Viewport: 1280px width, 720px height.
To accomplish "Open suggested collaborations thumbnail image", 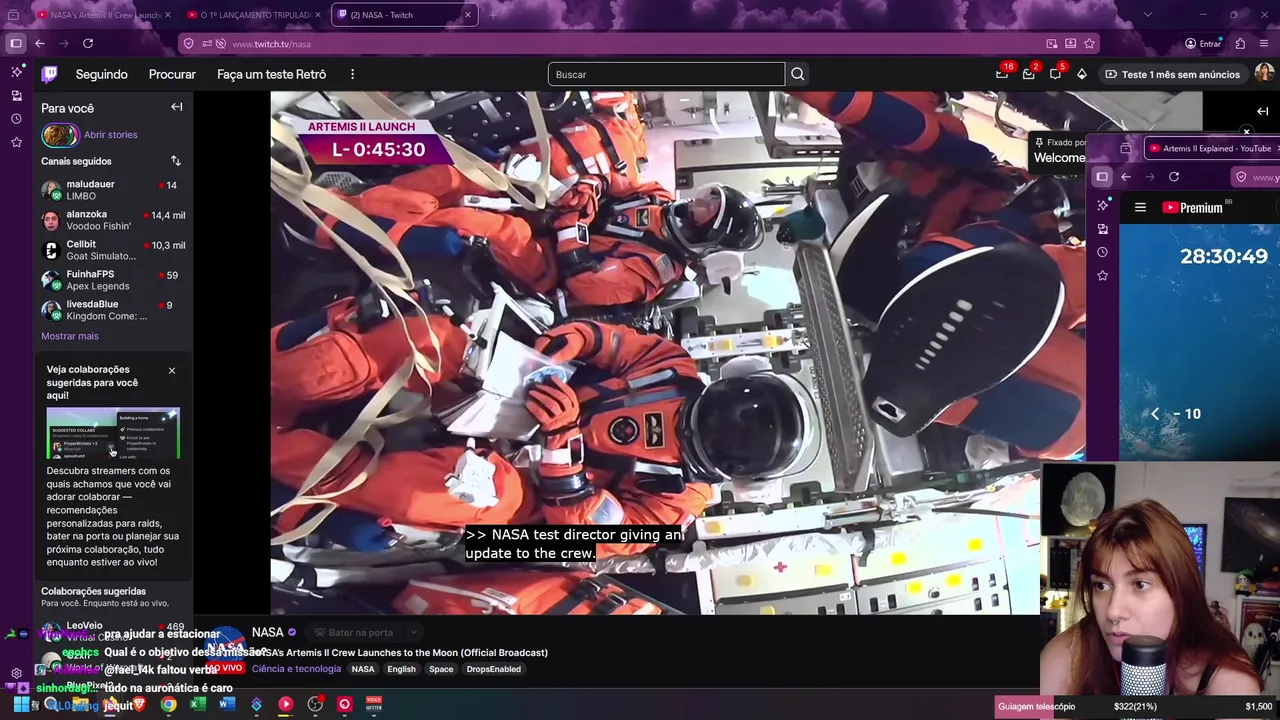I will (x=113, y=433).
